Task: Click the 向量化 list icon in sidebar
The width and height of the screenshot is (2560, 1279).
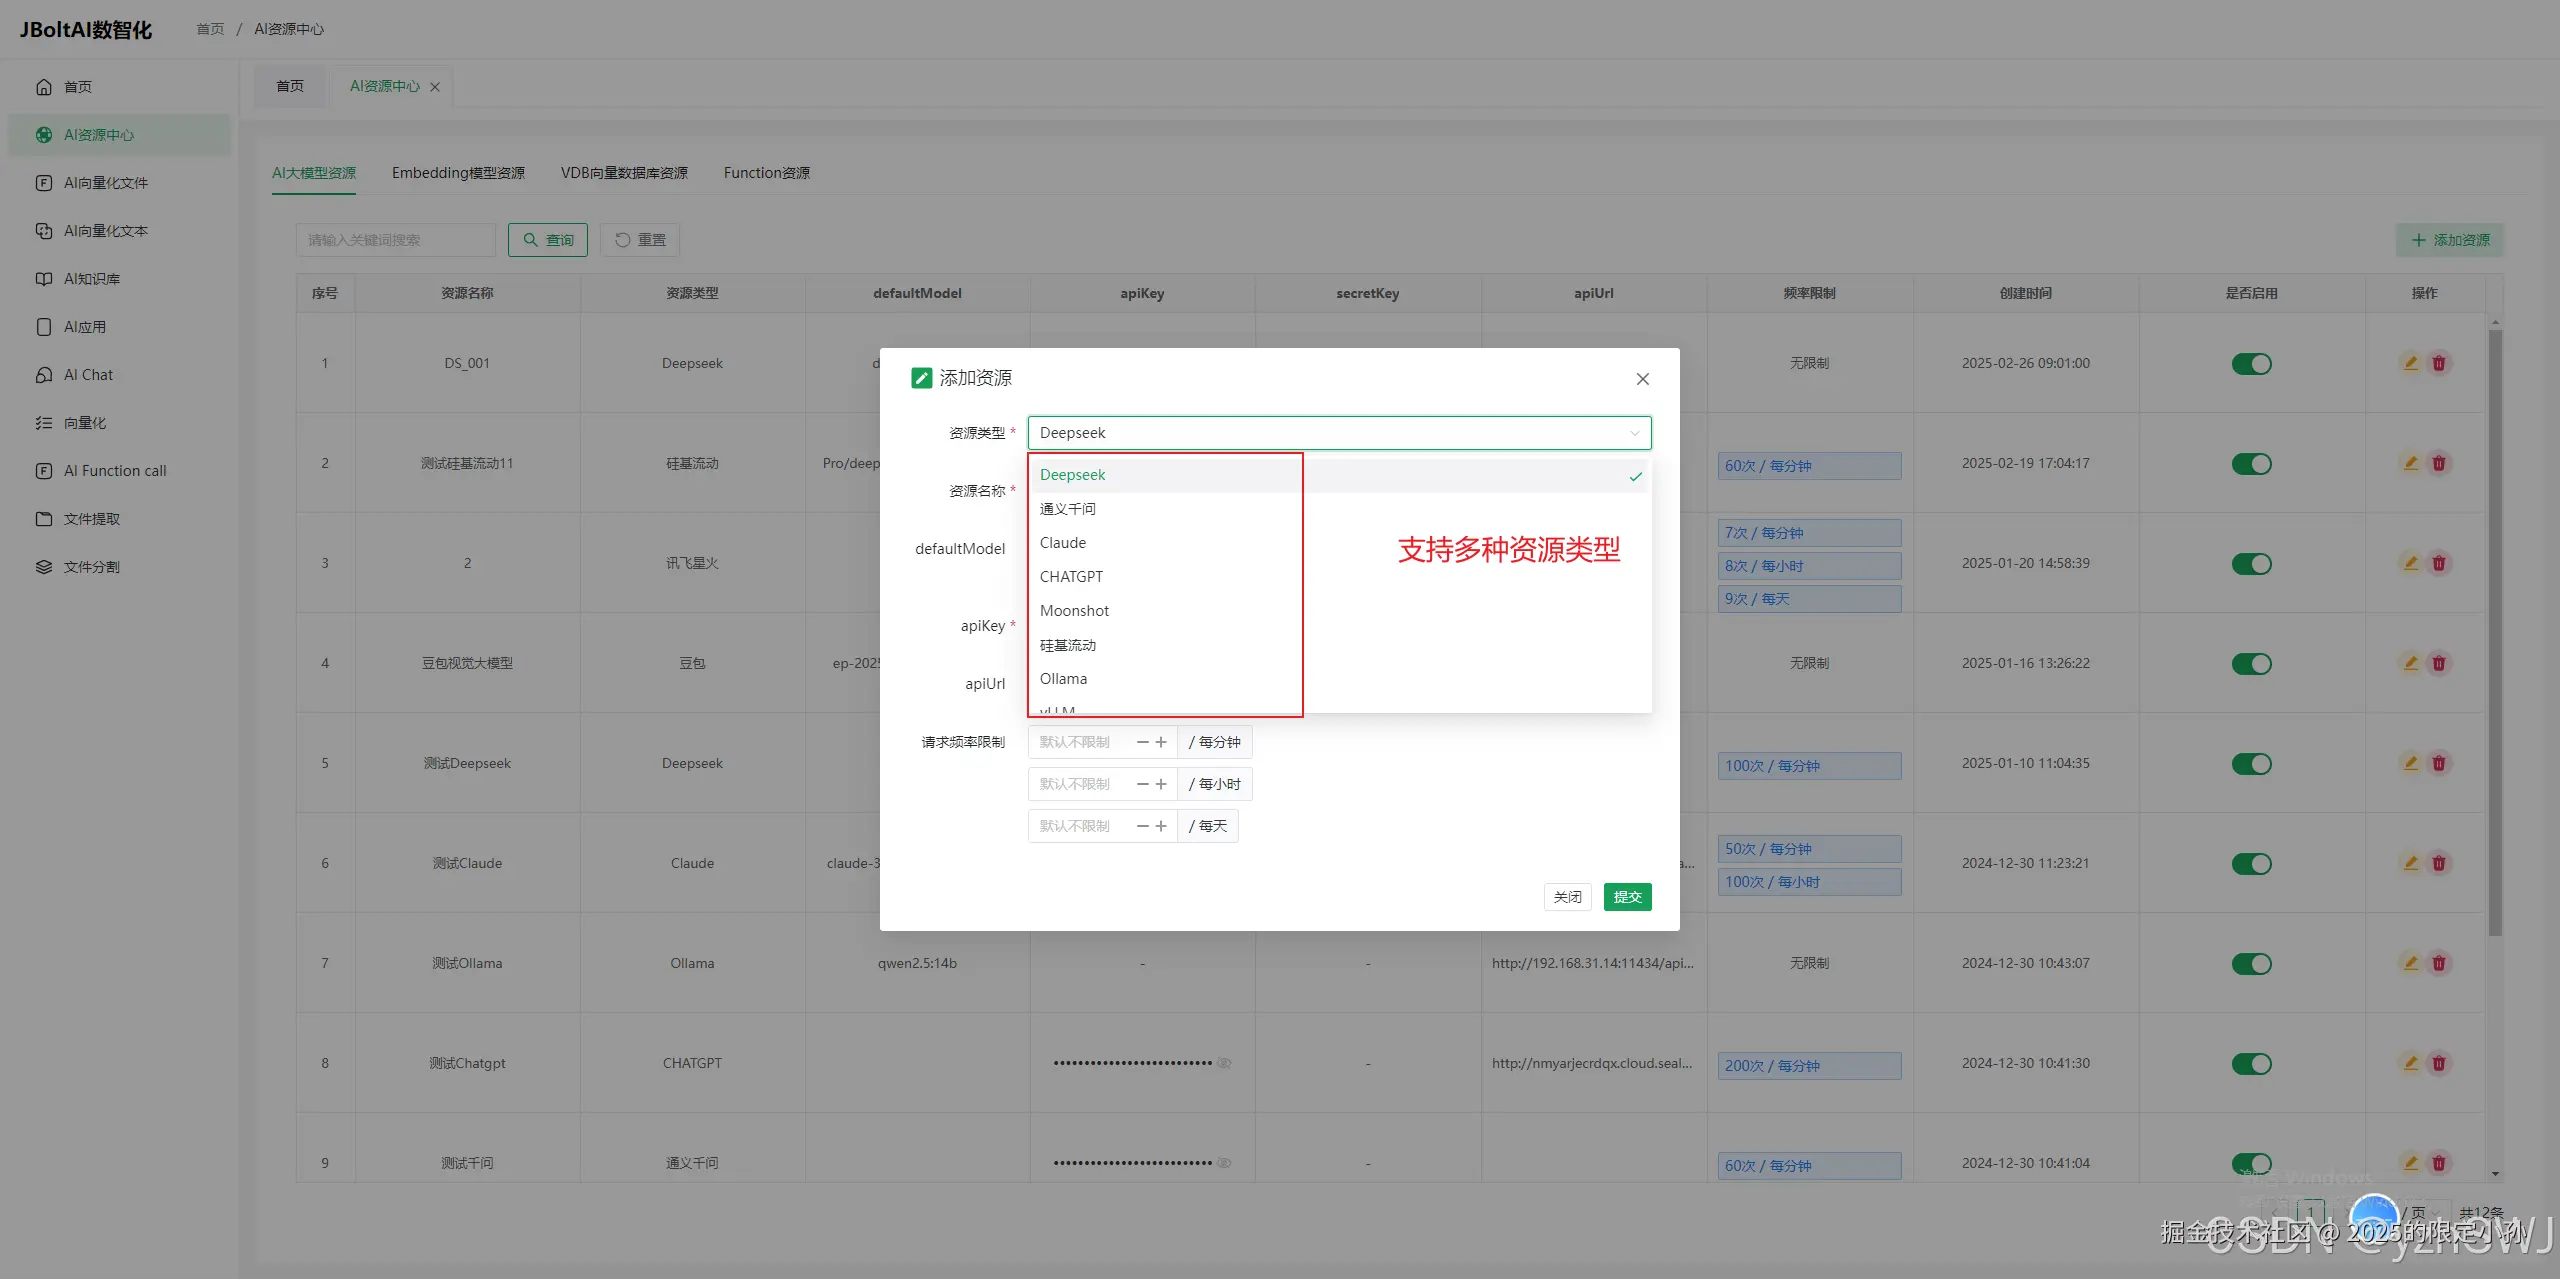Action: [x=44, y=423]
